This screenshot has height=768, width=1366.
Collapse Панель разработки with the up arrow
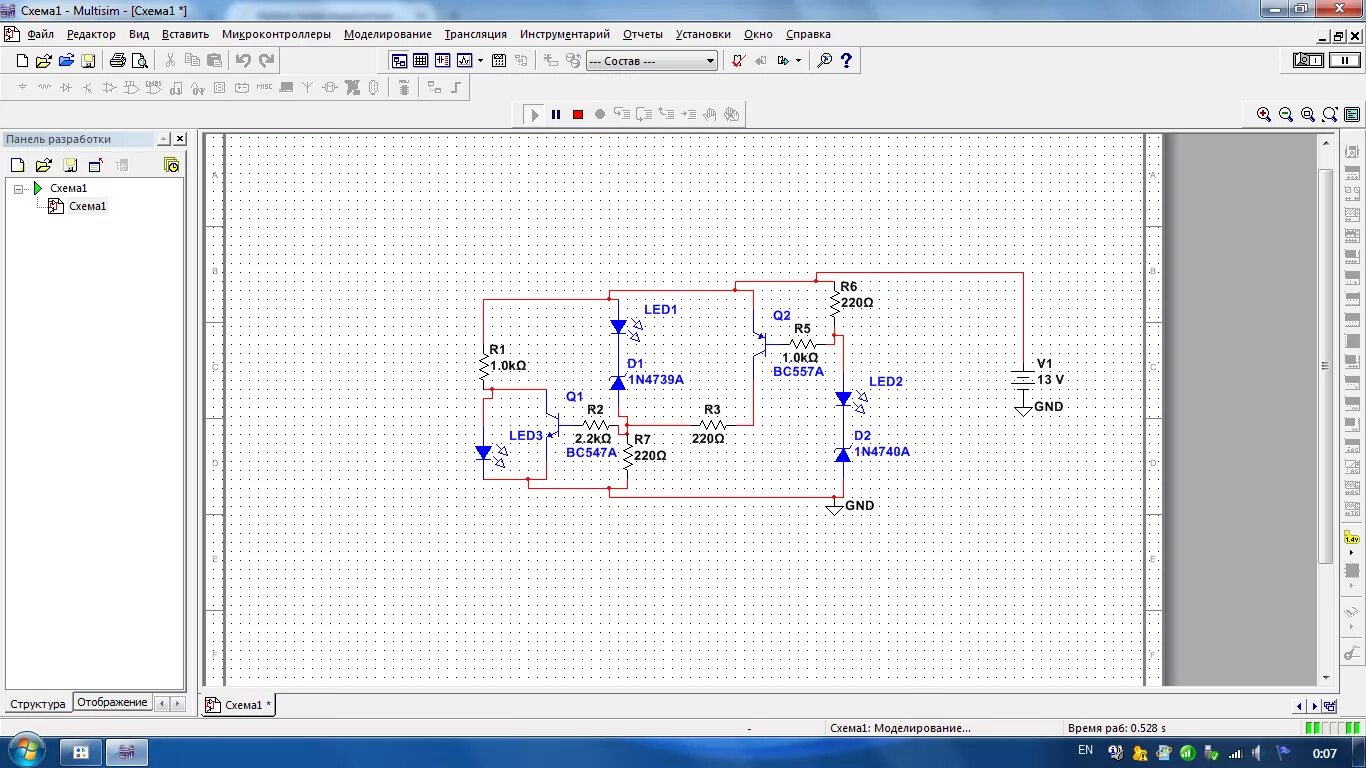163,139
